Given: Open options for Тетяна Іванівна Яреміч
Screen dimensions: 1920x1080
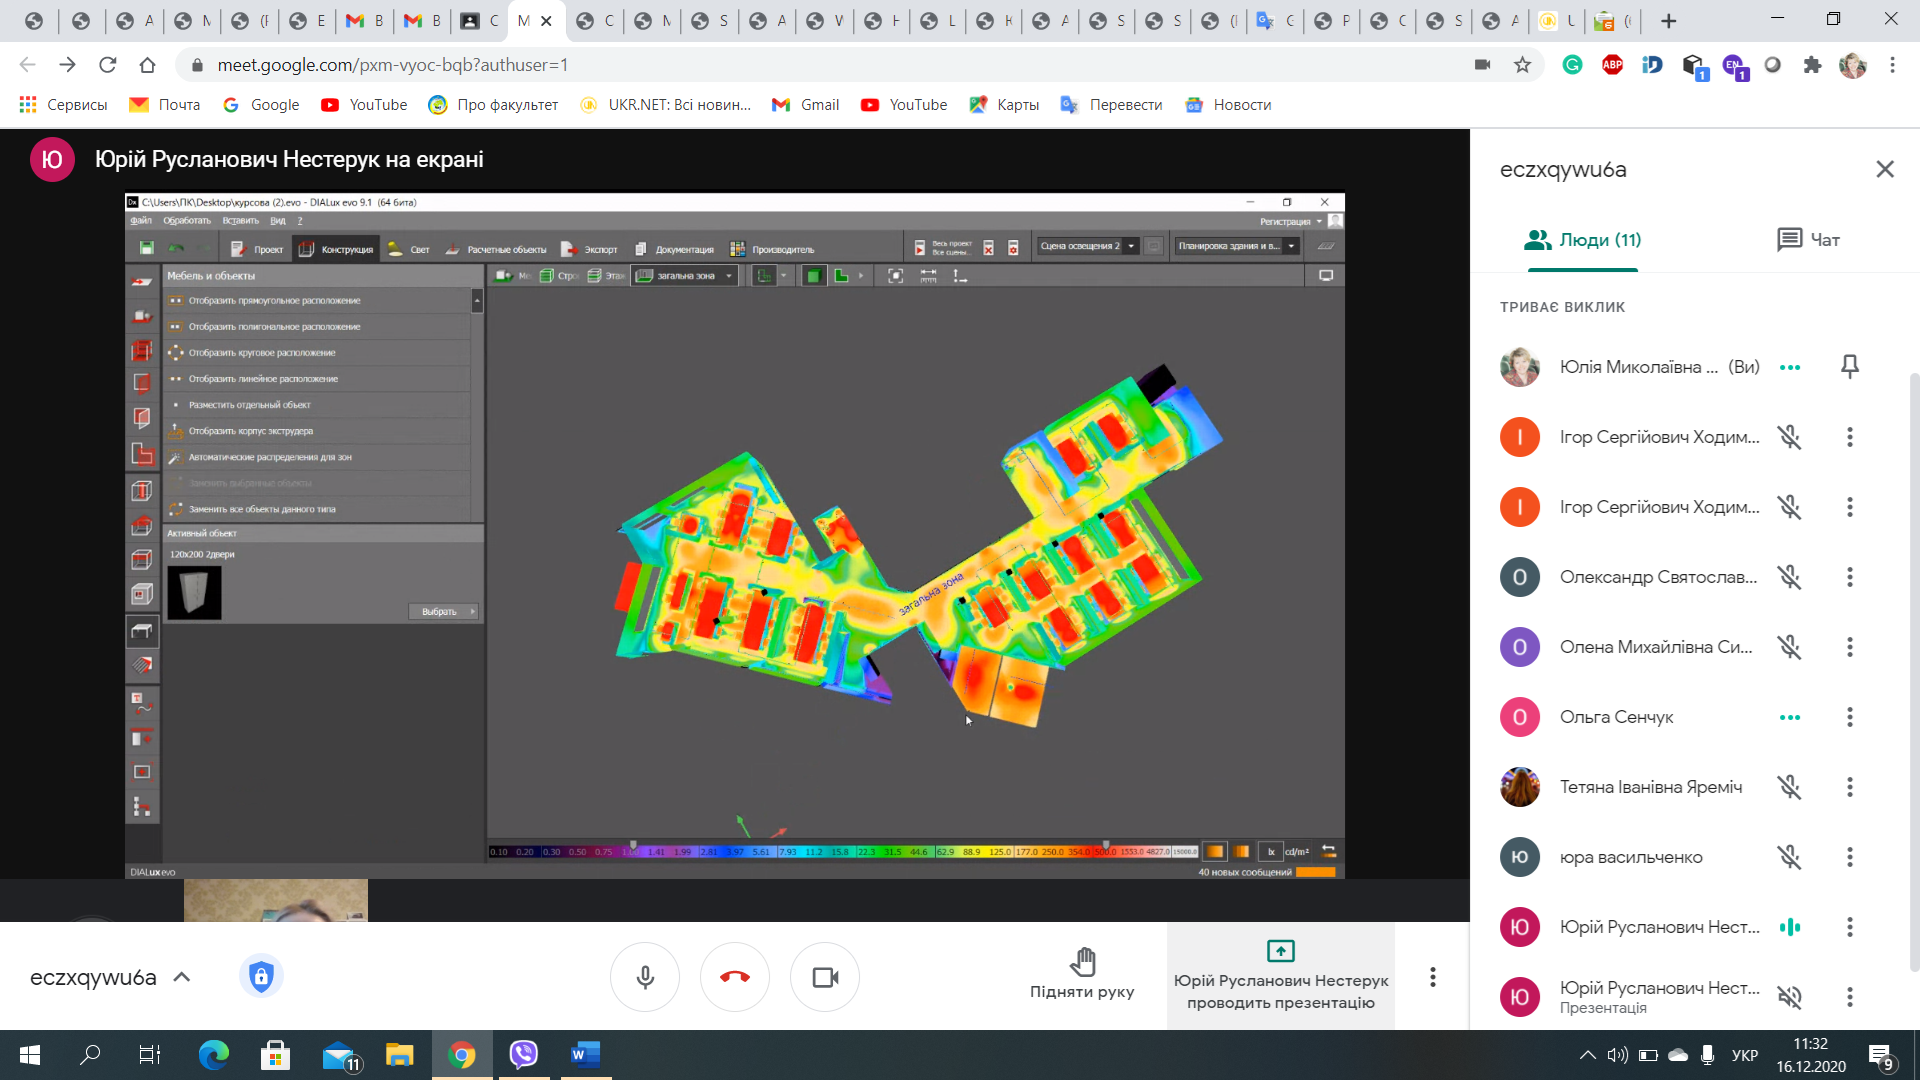Looking at the screenshot, I should click(x=1850, y=787).
